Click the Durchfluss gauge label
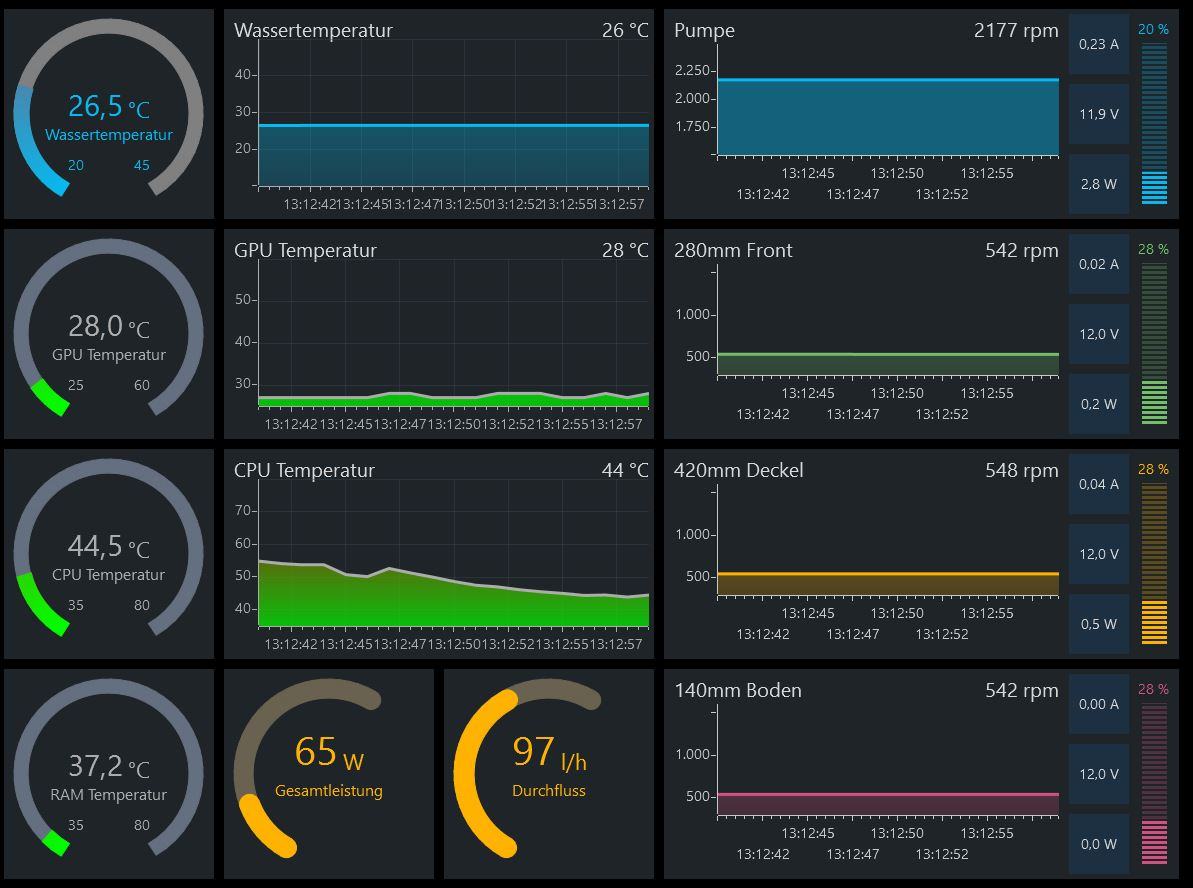Viewport: 1193px width, 888px height. coord(549,791)
